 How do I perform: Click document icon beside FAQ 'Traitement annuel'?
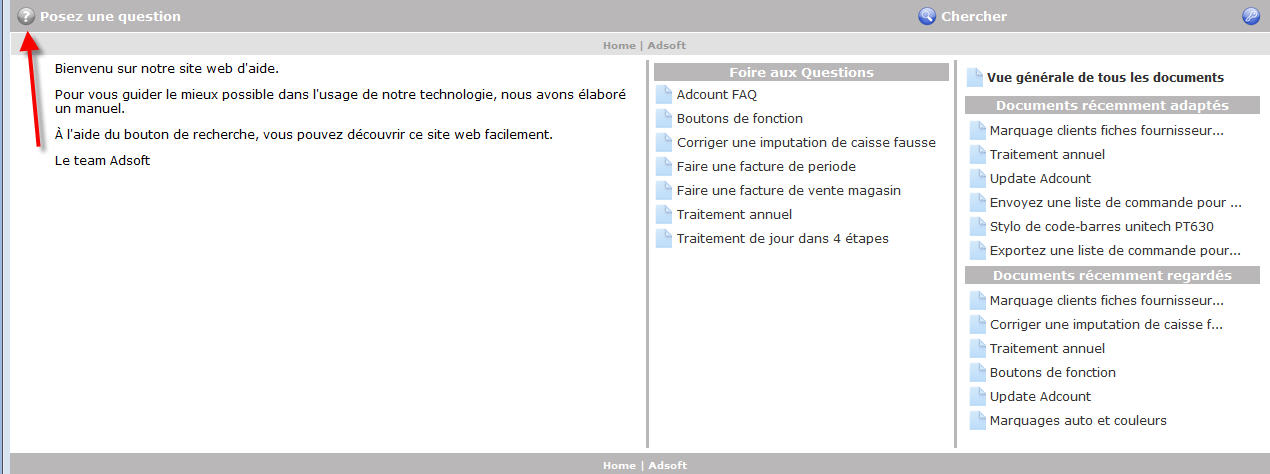[664, 215]
